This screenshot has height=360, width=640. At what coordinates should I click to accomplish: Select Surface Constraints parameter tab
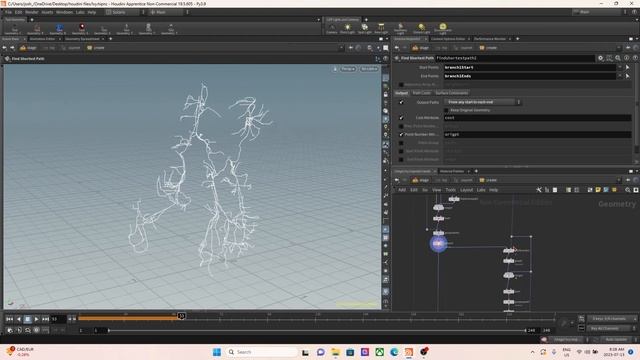click(451, 93)
